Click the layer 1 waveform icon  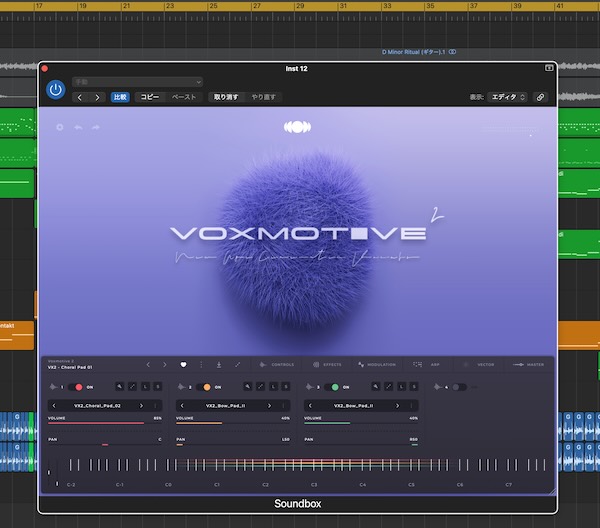tap(53, 387)
